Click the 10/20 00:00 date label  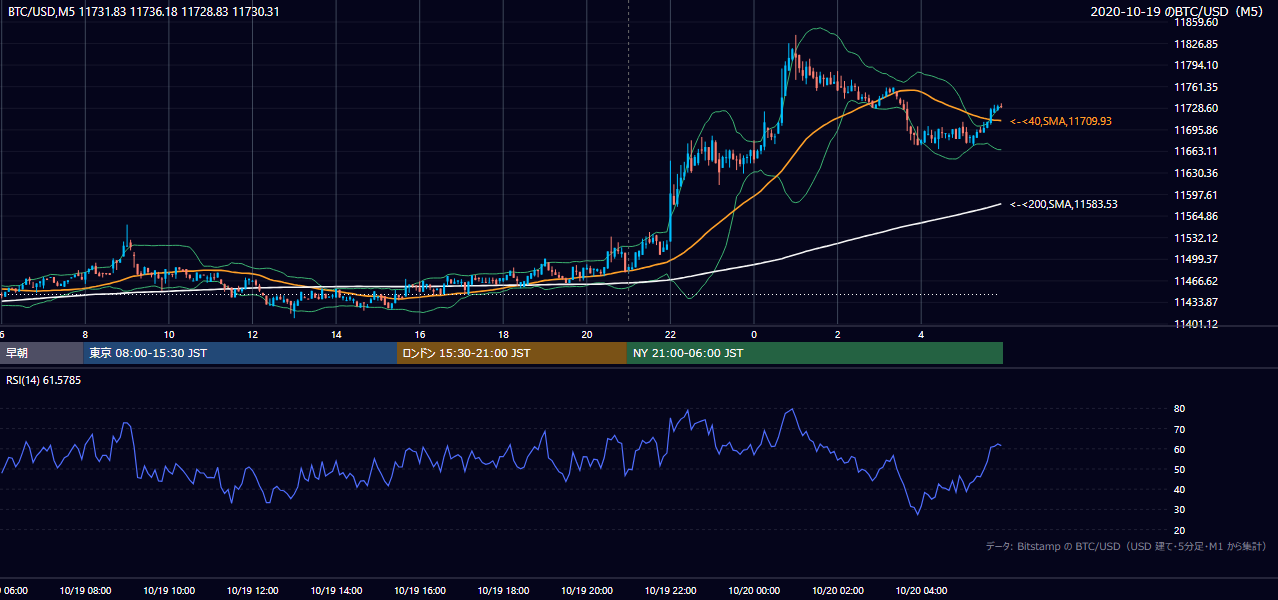tap(755, 591)
